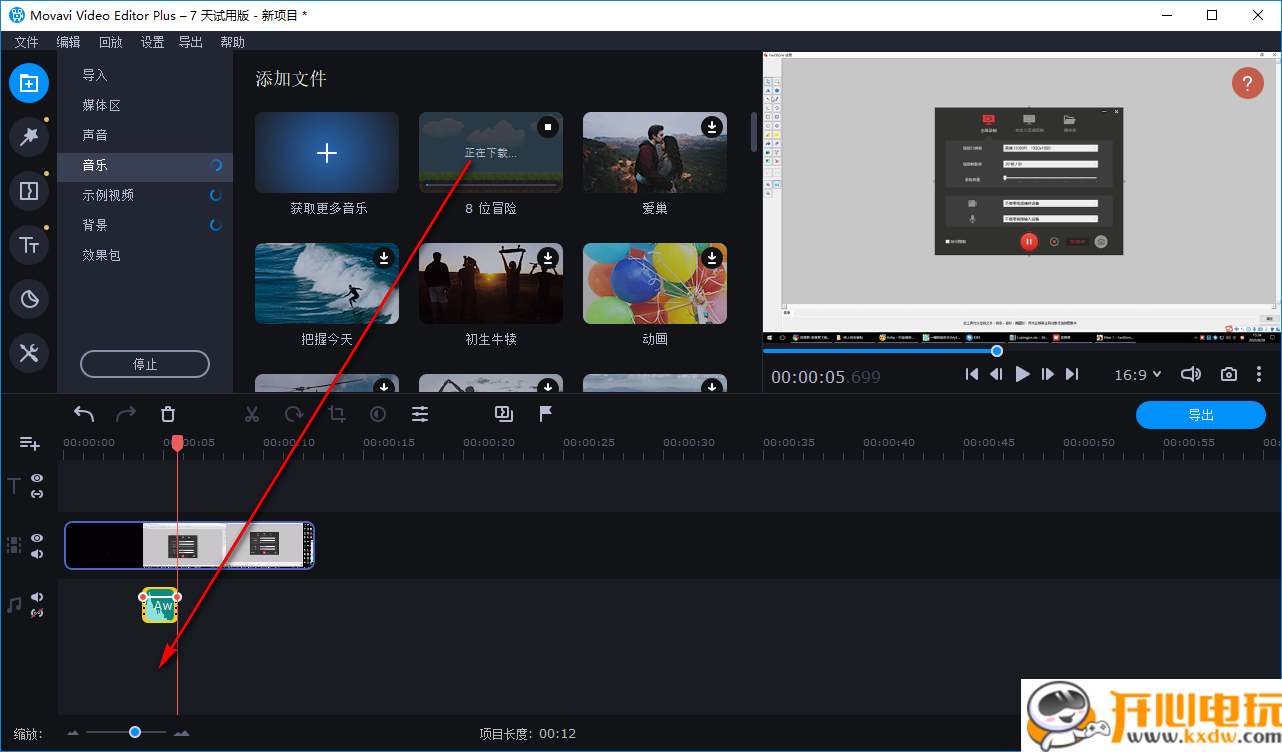The width and height of the screenshot is (1282, 752).
Task: Click the undo arrow in timeline toolbar
Action: tap(84, 414)
